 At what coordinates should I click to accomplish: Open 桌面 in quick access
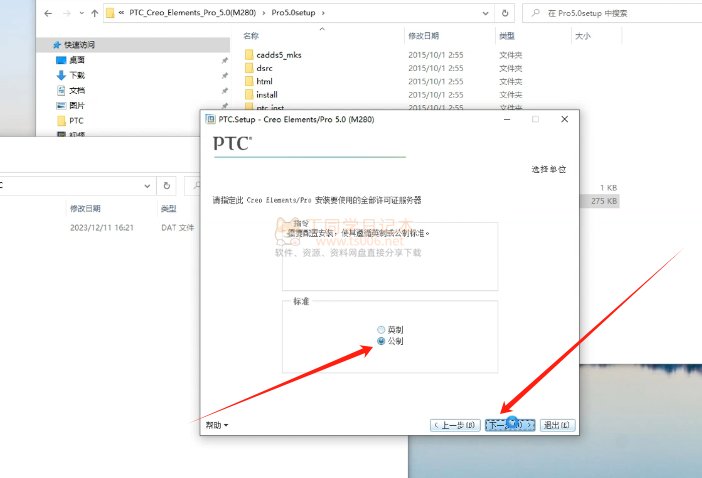point(77,60)
